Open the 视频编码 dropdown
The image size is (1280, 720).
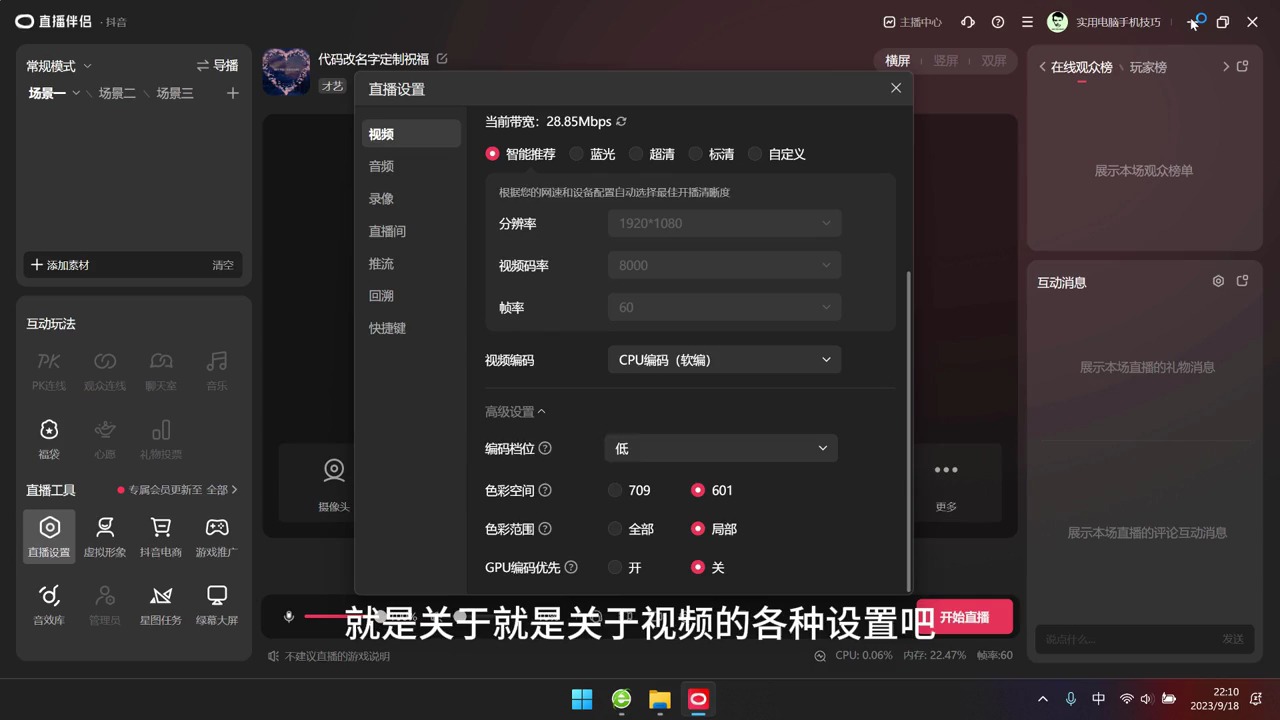pos(723,360)
